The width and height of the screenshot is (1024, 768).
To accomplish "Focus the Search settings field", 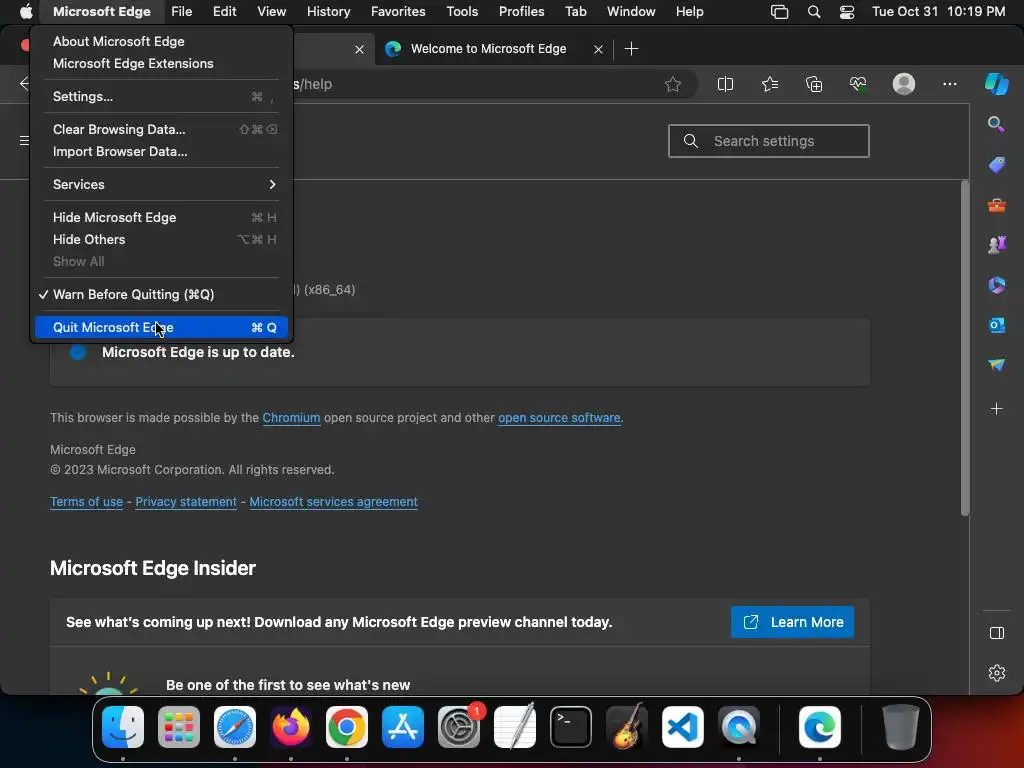I will [x=769, y=141].
